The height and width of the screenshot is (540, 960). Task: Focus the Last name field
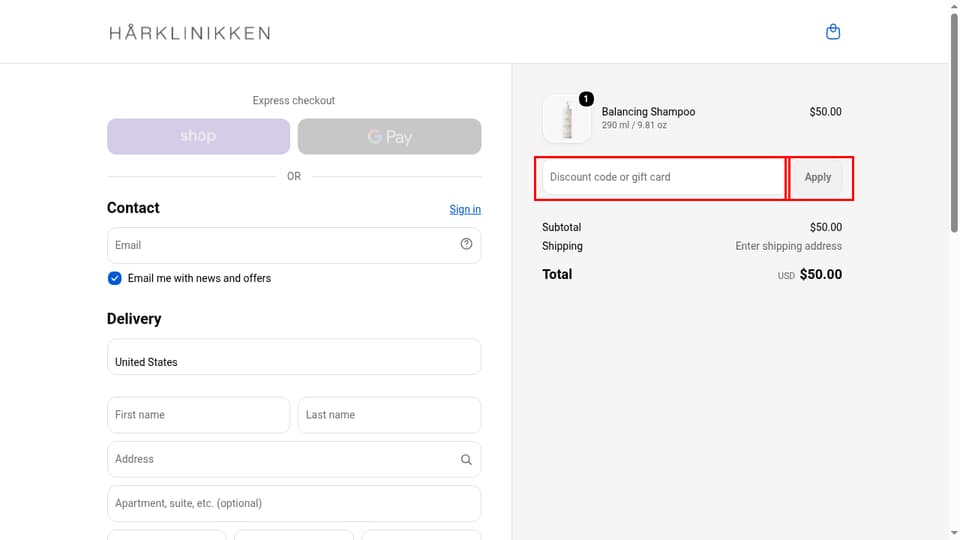tap(389, 414)
